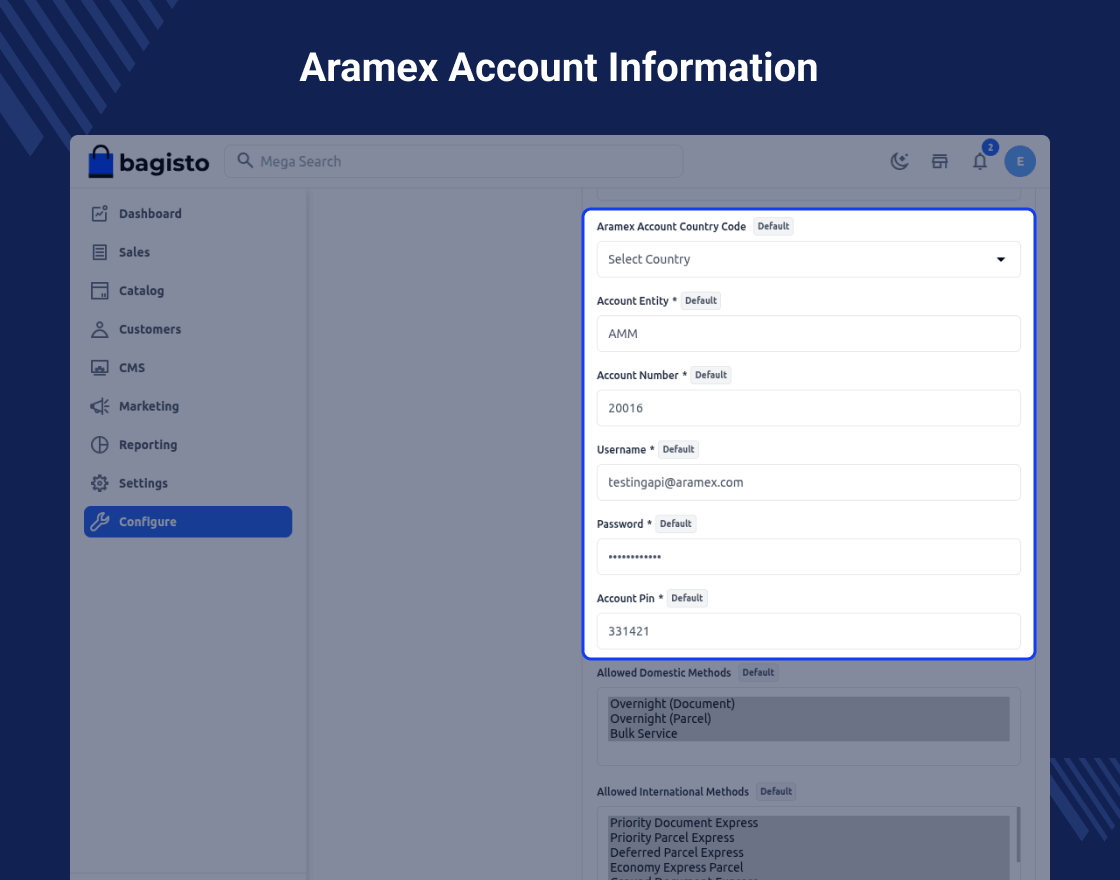This screenshot has height=880, width=1120.
Task: Click Default badge beside Account Number
Action: click(711, 375)
